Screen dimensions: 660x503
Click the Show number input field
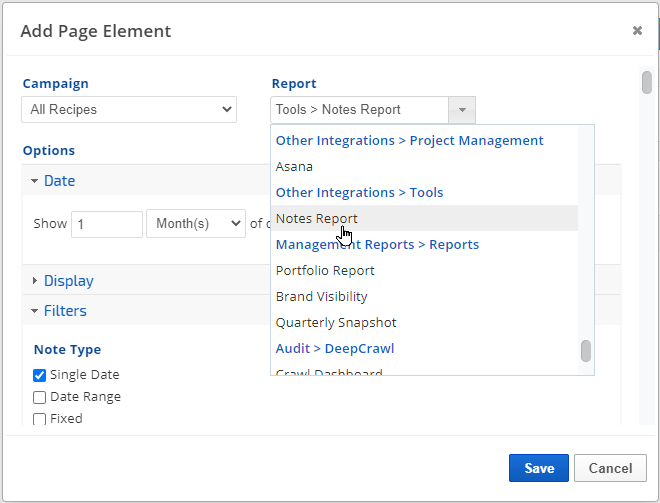click(x=107, y=224)
